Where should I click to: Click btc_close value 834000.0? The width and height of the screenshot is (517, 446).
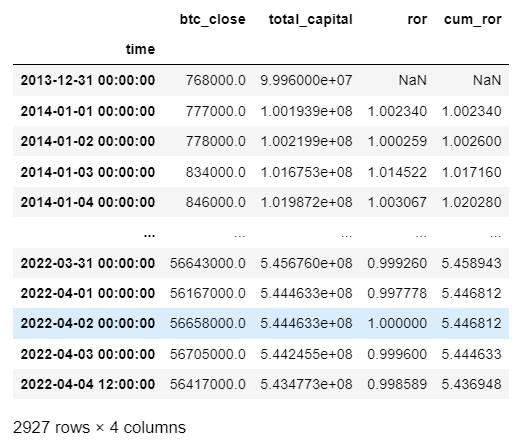click(216, 172)
